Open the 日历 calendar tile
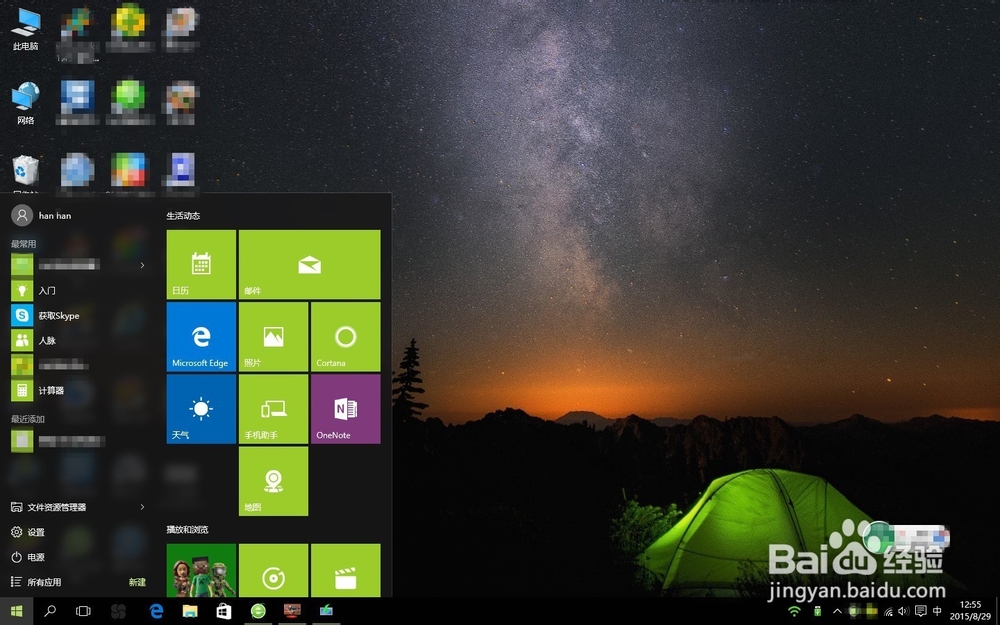 pos(201,265)
